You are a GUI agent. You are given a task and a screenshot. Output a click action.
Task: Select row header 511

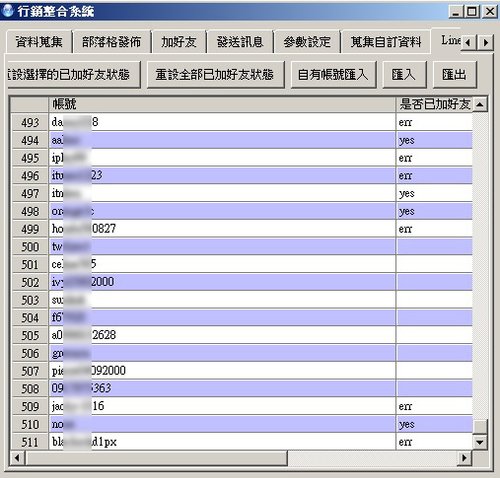point(30,442)
